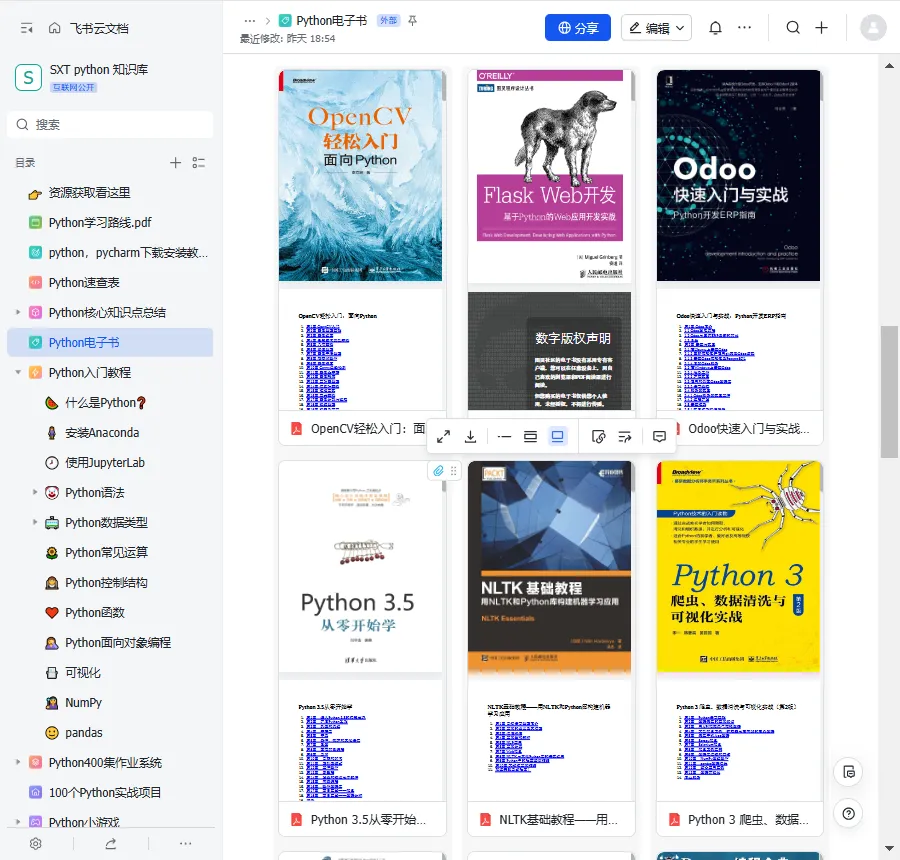Open the Feishu docs home icon
This screenshot has height=860, width=900.
55,28
